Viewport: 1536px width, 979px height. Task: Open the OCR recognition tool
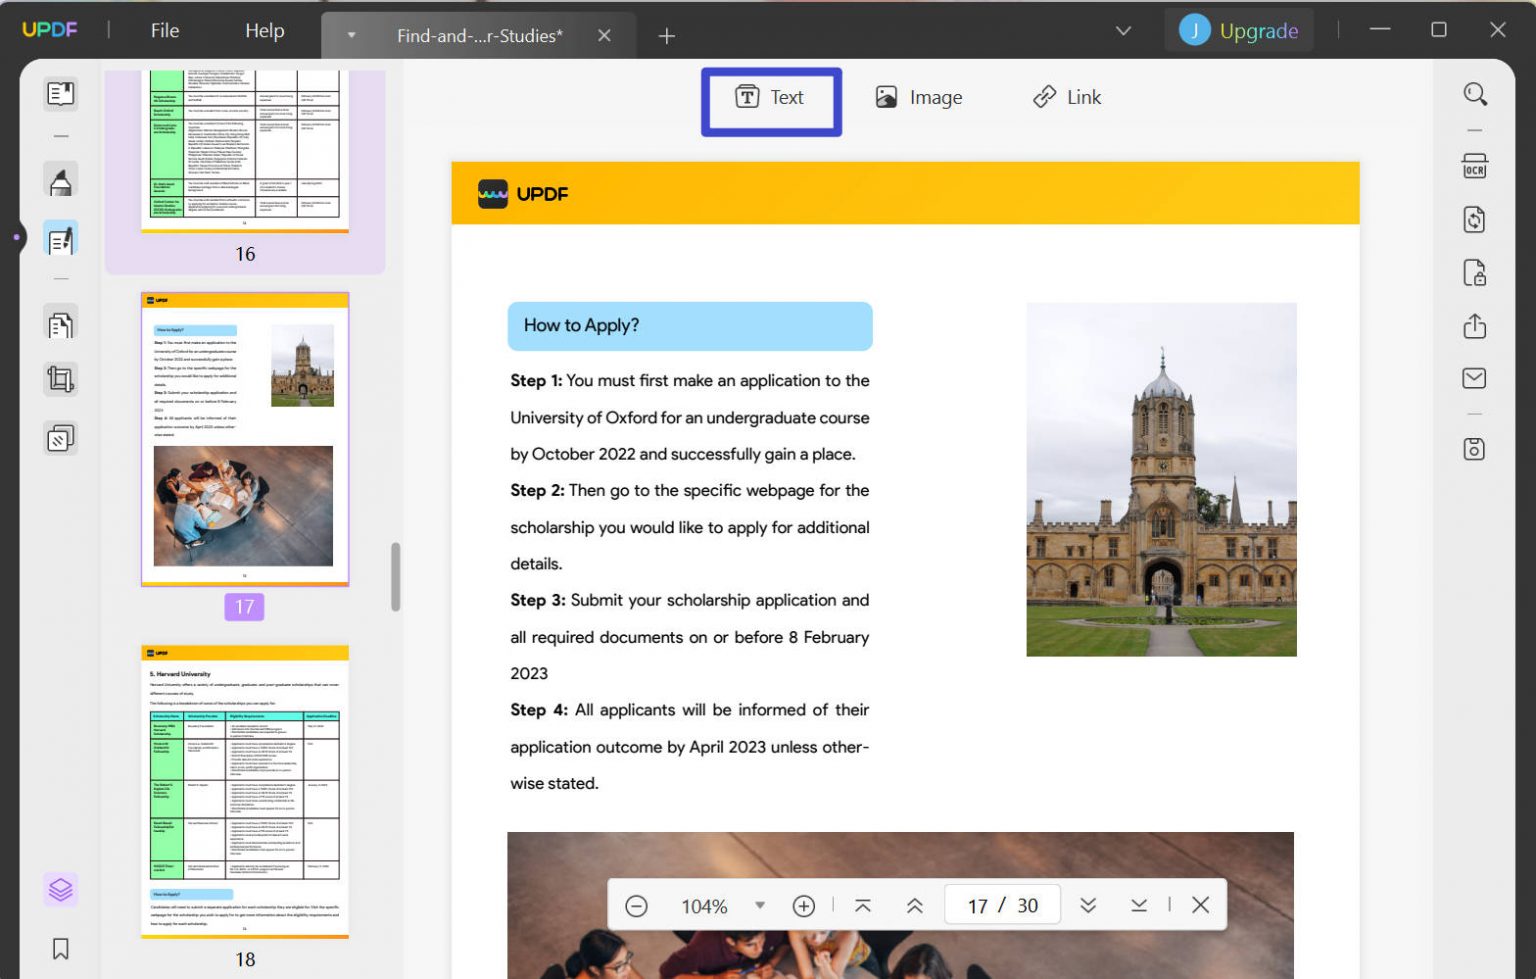pyautogui.click(x=1474, y=166)
